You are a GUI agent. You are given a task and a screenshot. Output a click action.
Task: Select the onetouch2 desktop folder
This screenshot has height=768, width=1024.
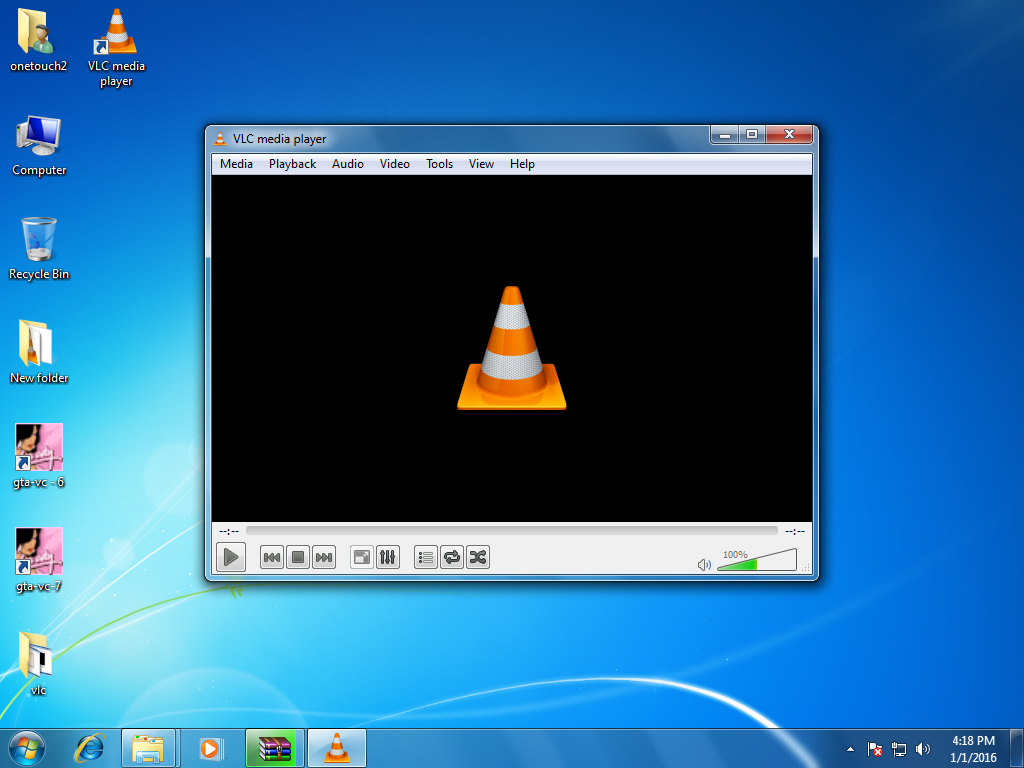[39, 39]
